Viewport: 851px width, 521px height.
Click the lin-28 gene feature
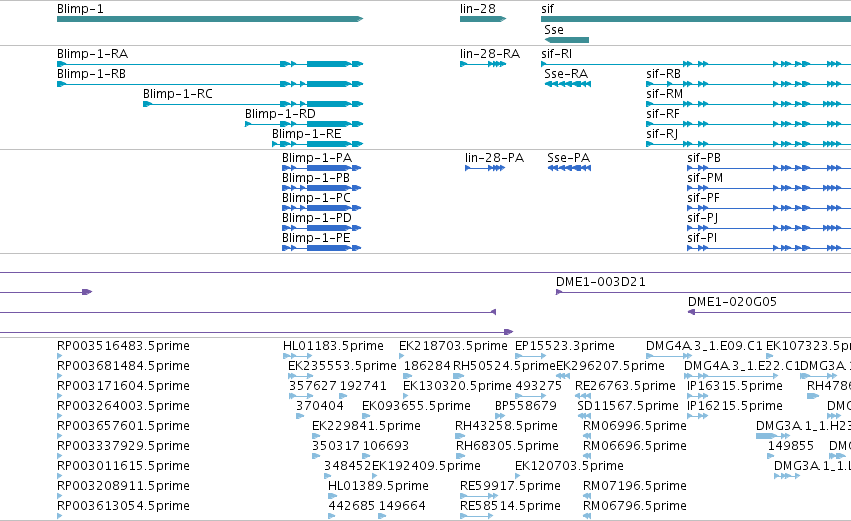pyautogui.click(x=483, y=19)
